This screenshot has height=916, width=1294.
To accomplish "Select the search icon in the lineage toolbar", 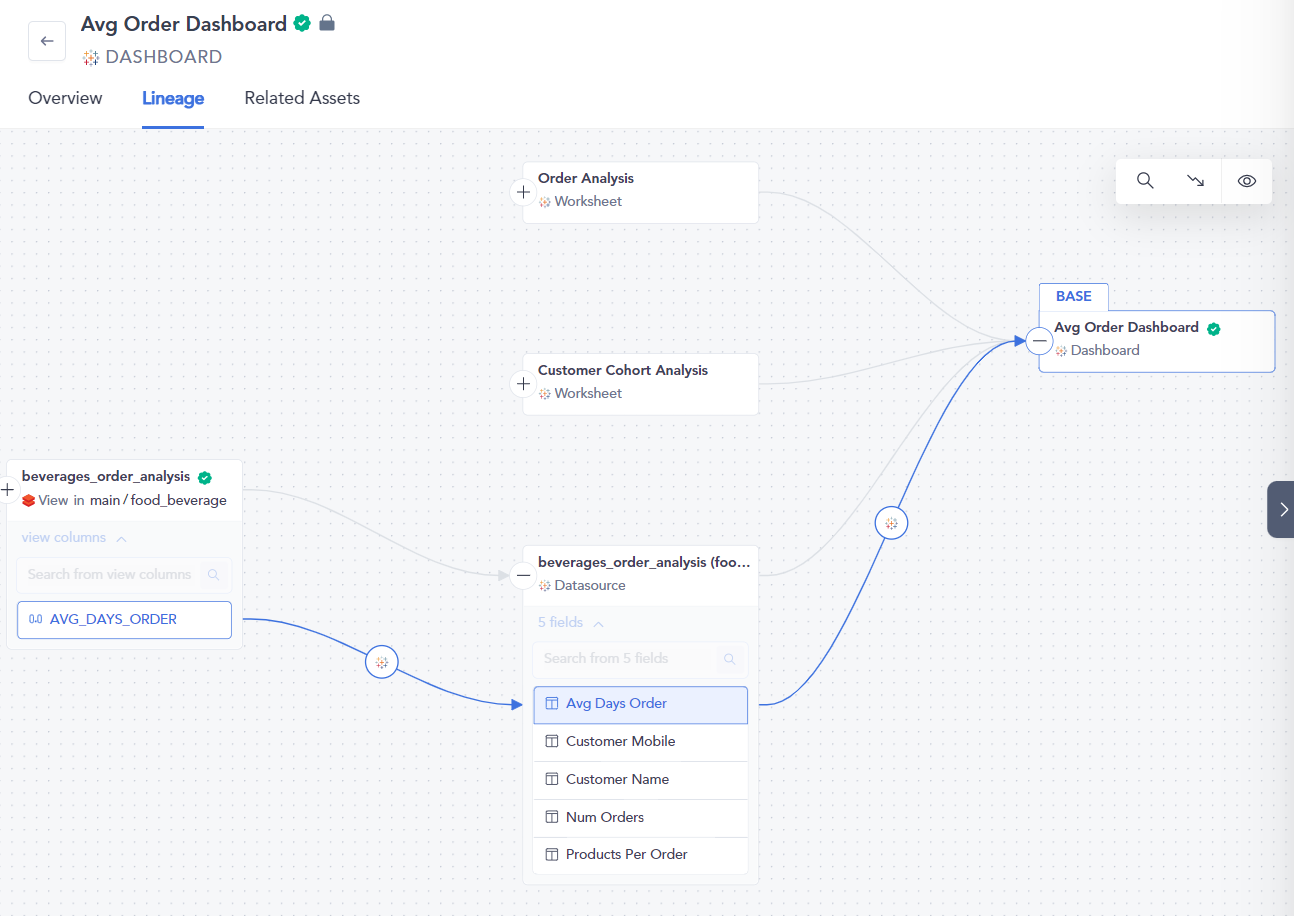I will [1144, 181].
